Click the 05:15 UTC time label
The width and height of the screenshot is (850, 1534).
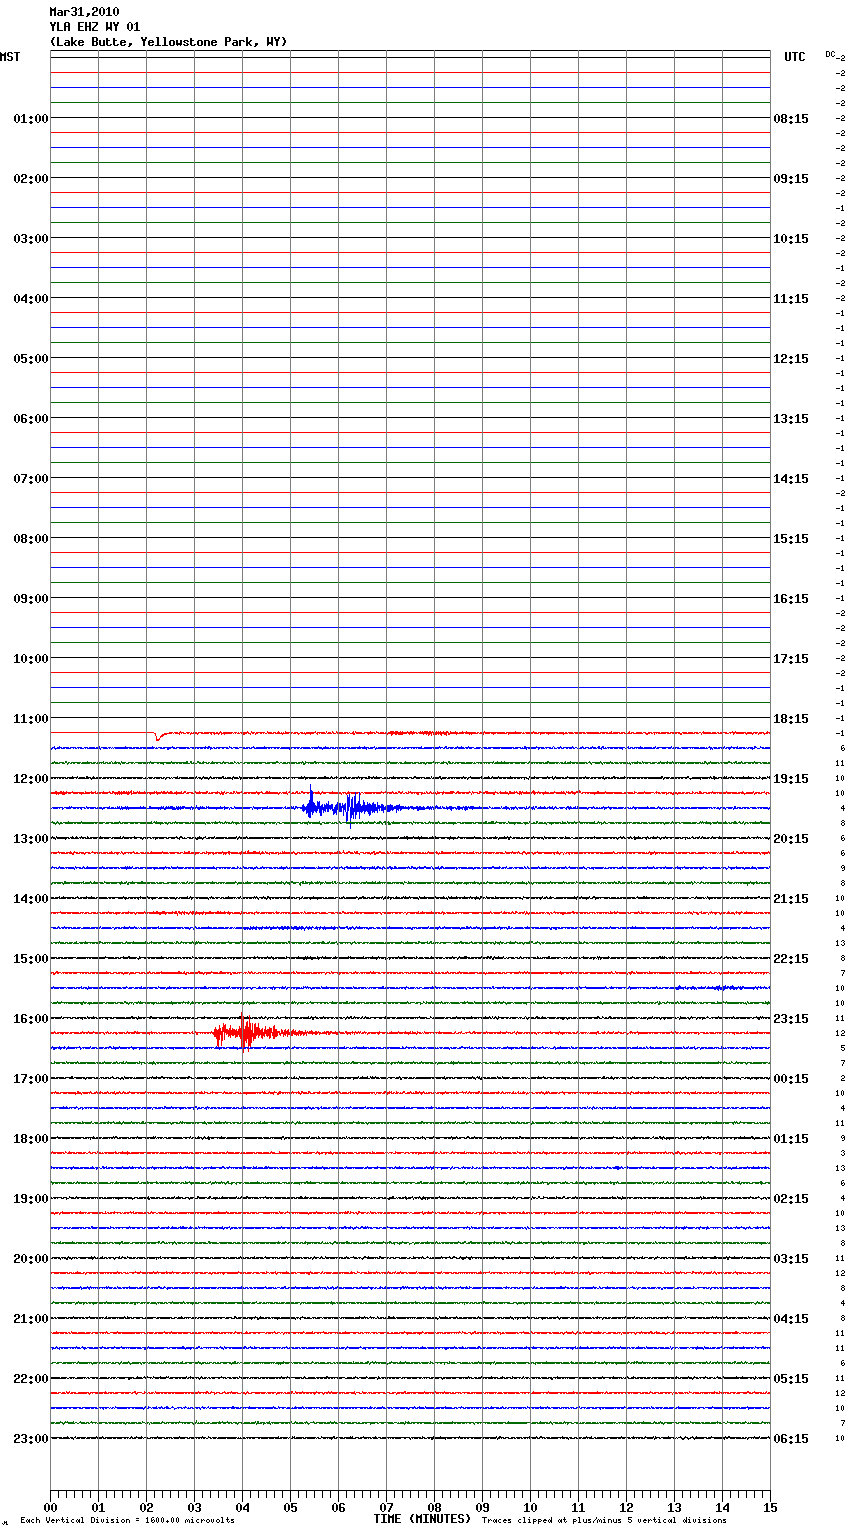tap(791, 1378)
